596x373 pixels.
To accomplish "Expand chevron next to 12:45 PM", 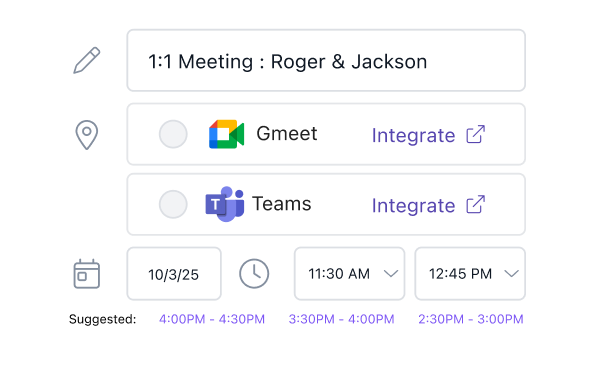I will pyautogui.click(x=512, y=273).
